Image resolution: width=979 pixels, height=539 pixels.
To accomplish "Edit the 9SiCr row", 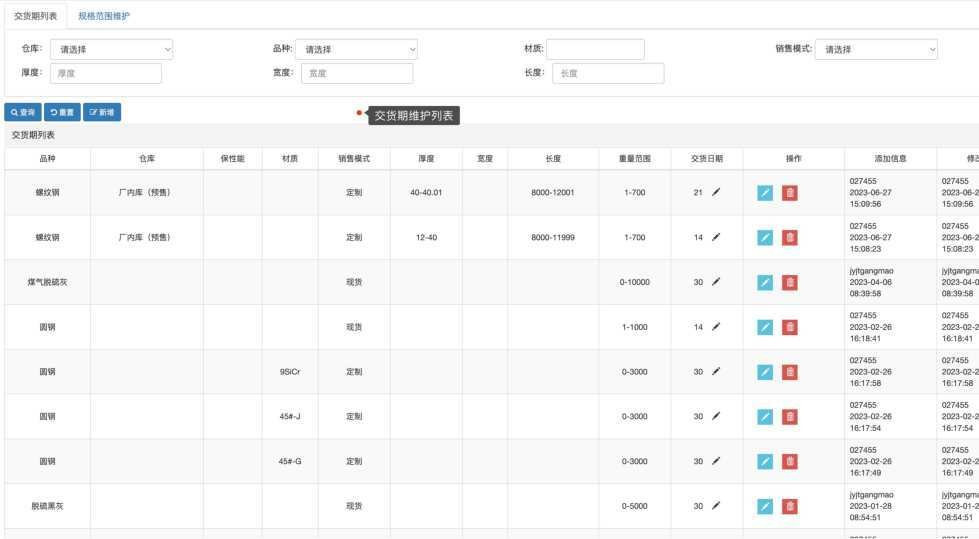I will pyautogui.click(x=765, y=372).
